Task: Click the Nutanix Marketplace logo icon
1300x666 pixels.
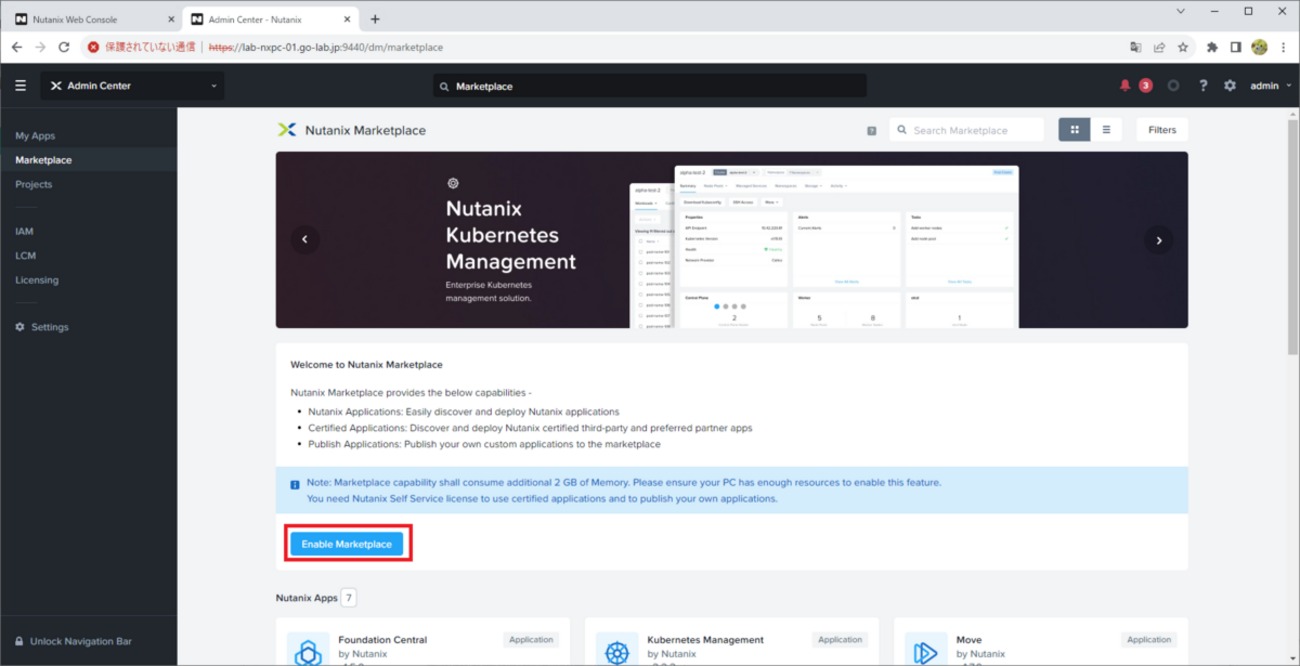Action: [x=286, y=130]
